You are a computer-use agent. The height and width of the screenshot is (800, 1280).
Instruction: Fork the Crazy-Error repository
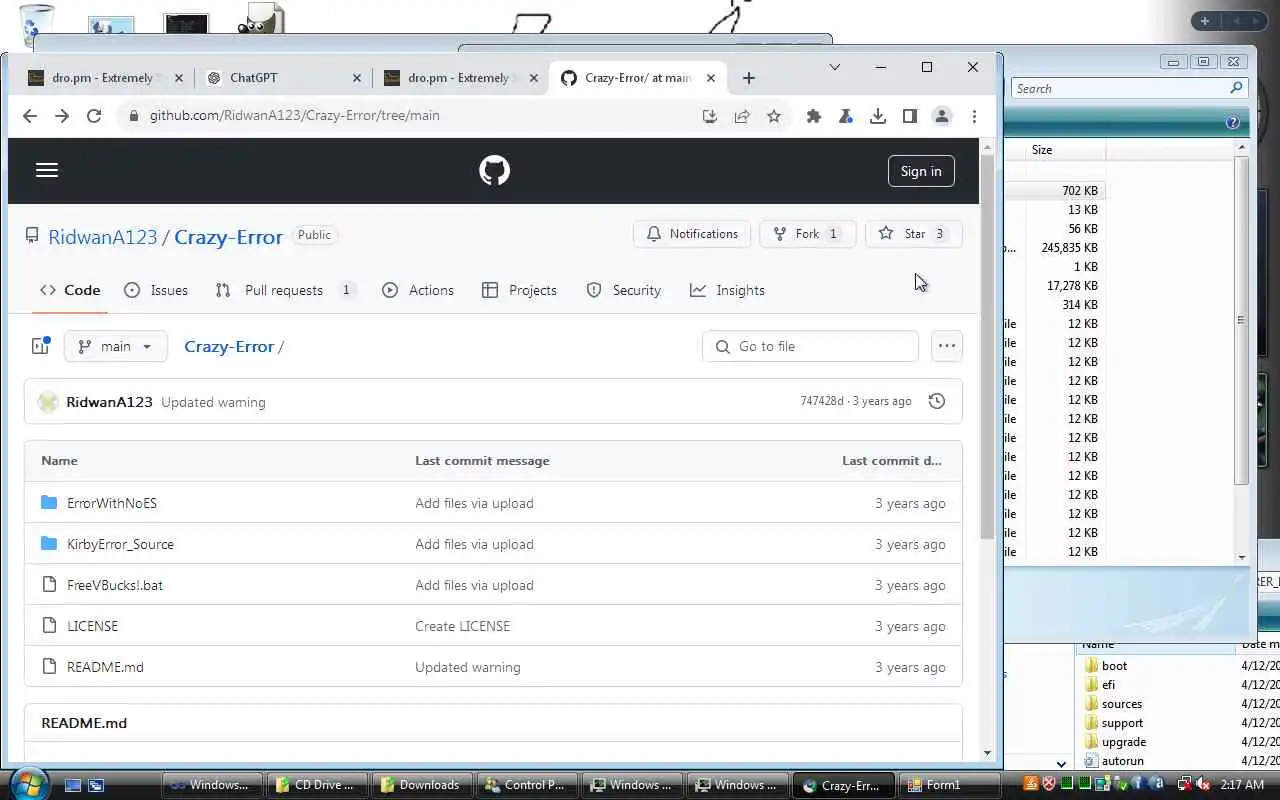click(x=807, y=234)
